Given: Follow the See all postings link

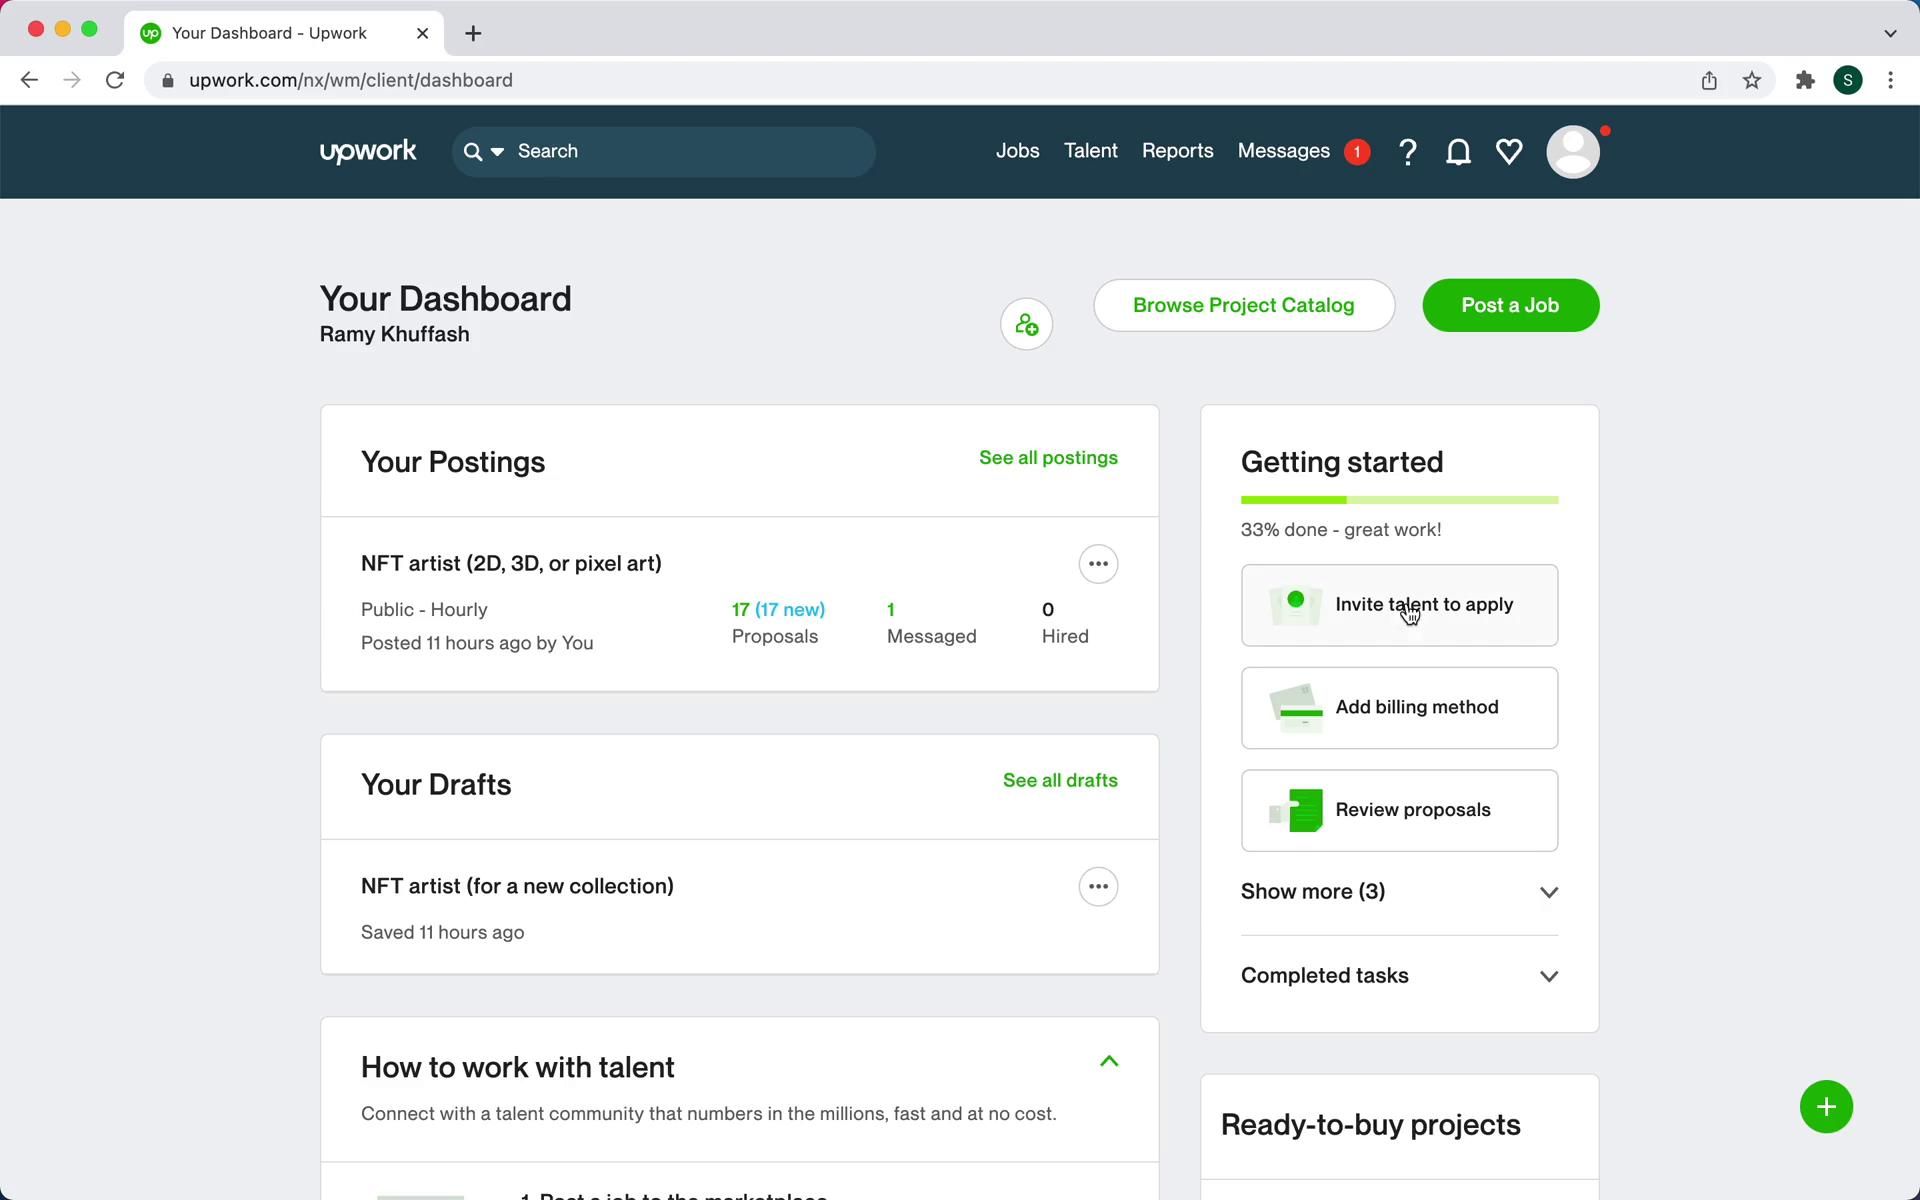Looking at the screenshot, I should tap(1048, 458).
